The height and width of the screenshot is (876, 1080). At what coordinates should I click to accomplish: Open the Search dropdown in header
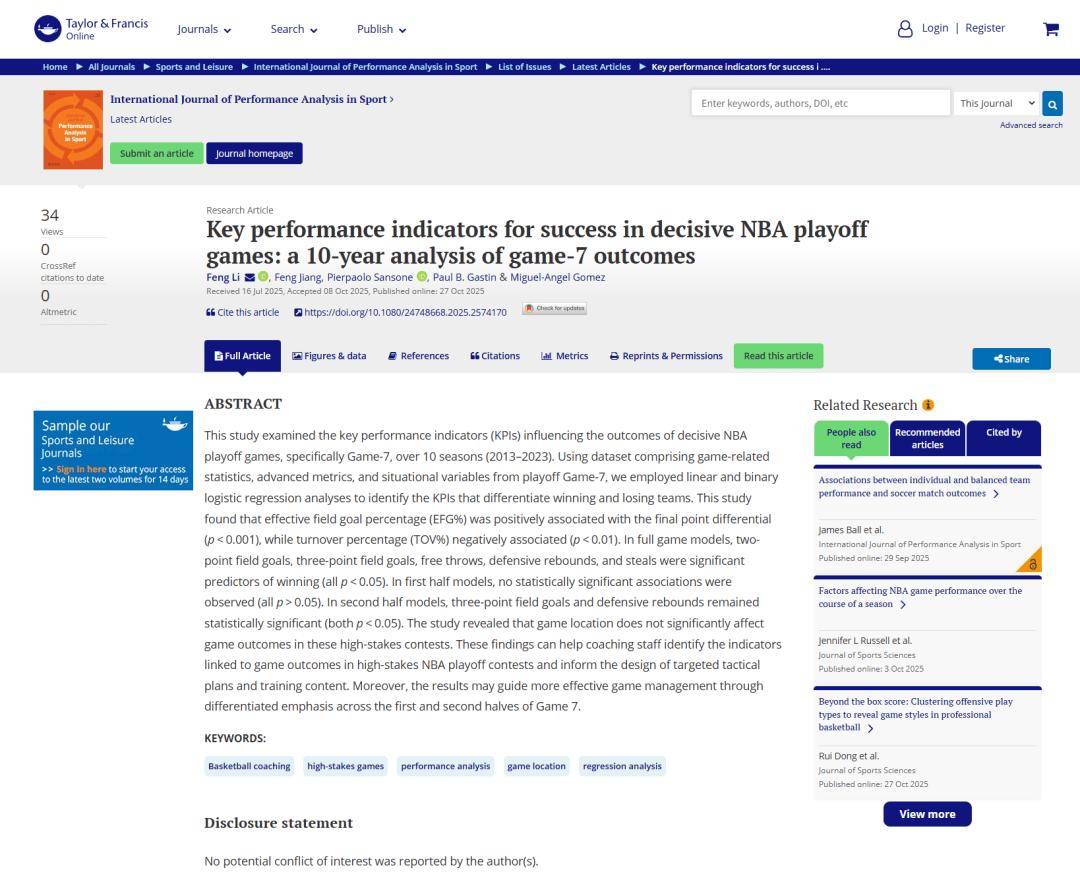coord(294,29)
